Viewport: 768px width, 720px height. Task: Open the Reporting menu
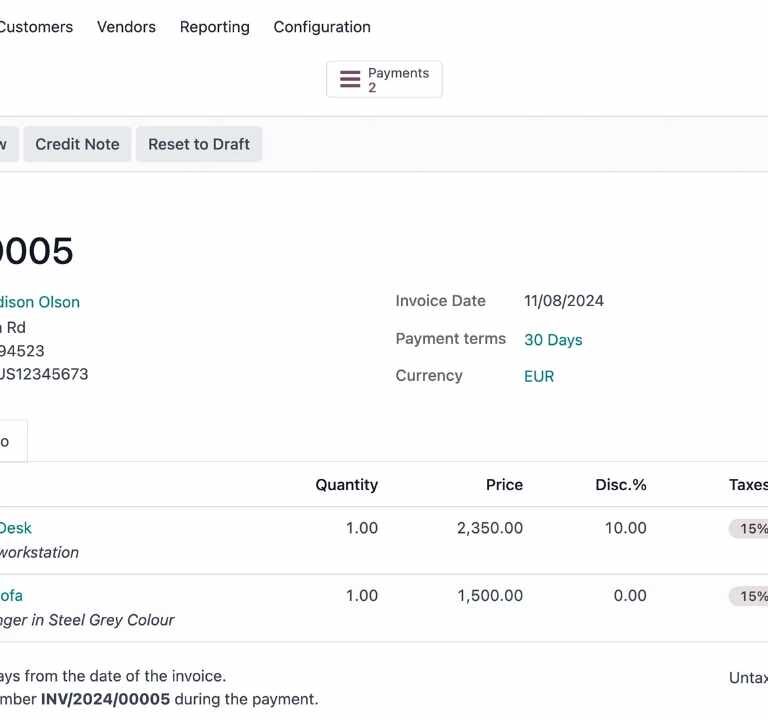pyautogui.click(x=214, y=27)
